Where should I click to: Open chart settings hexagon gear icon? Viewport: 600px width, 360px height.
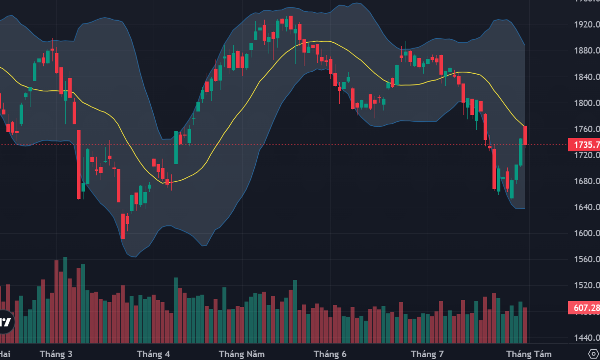[593, 353]
